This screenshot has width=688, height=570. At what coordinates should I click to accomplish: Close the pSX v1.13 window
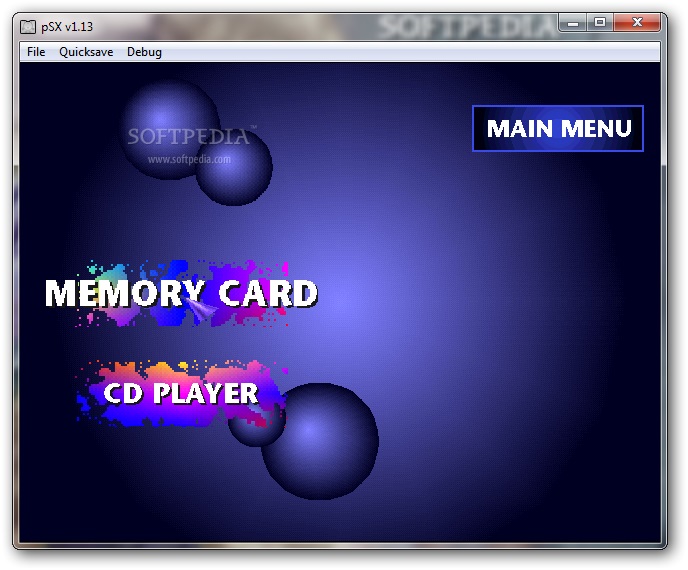(x=637, y=22)
